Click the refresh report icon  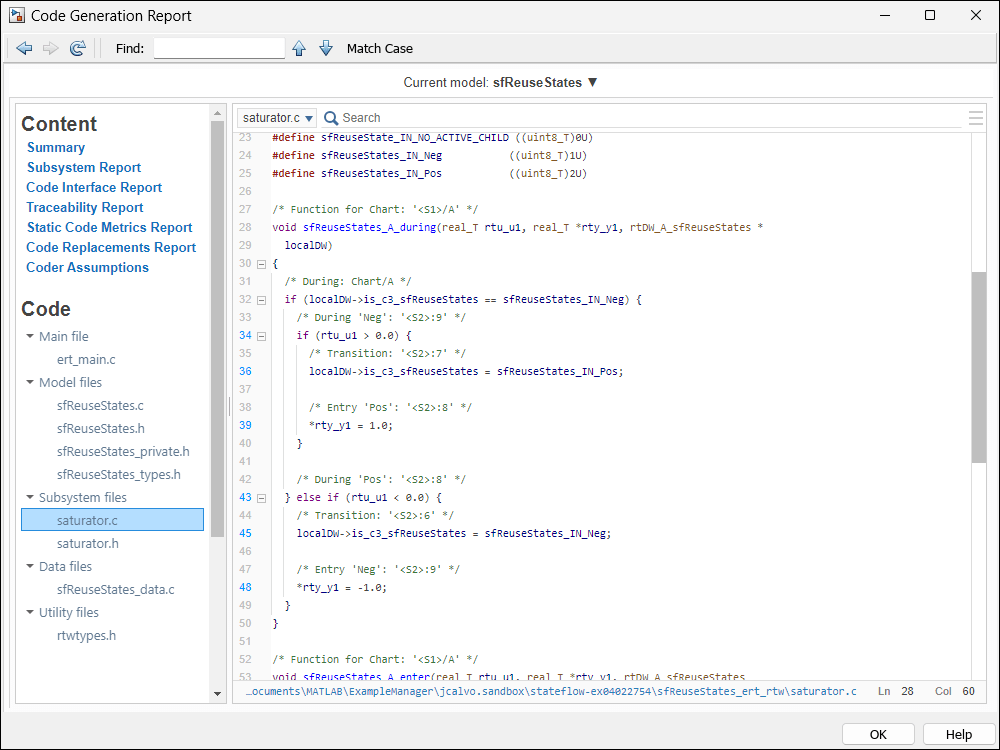(78, 48)
